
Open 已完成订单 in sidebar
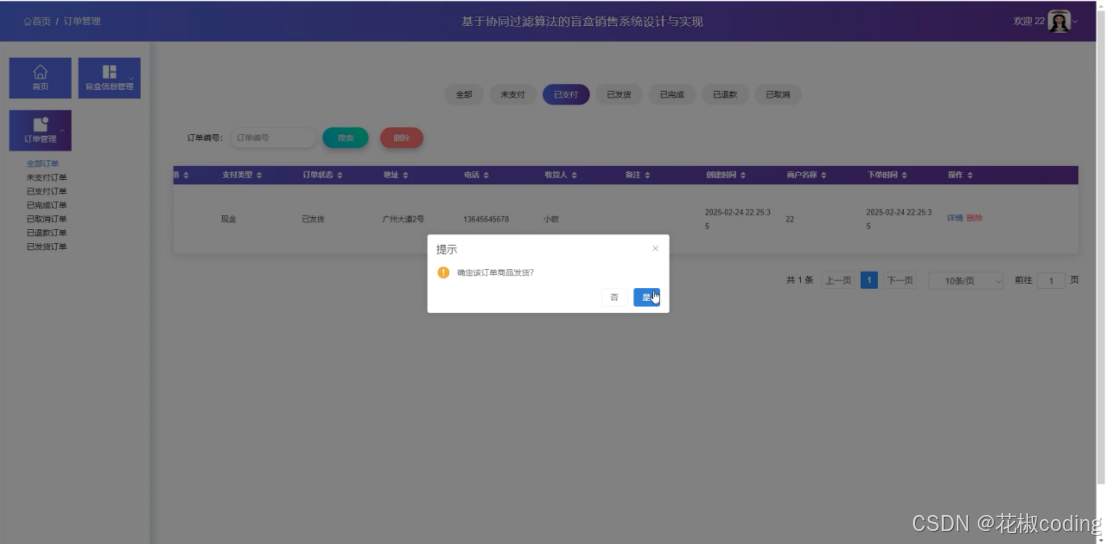(47, 205)
